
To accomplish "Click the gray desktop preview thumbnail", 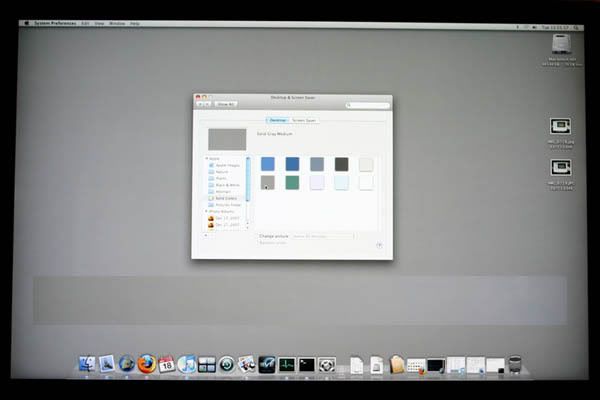I will point(227,139).
